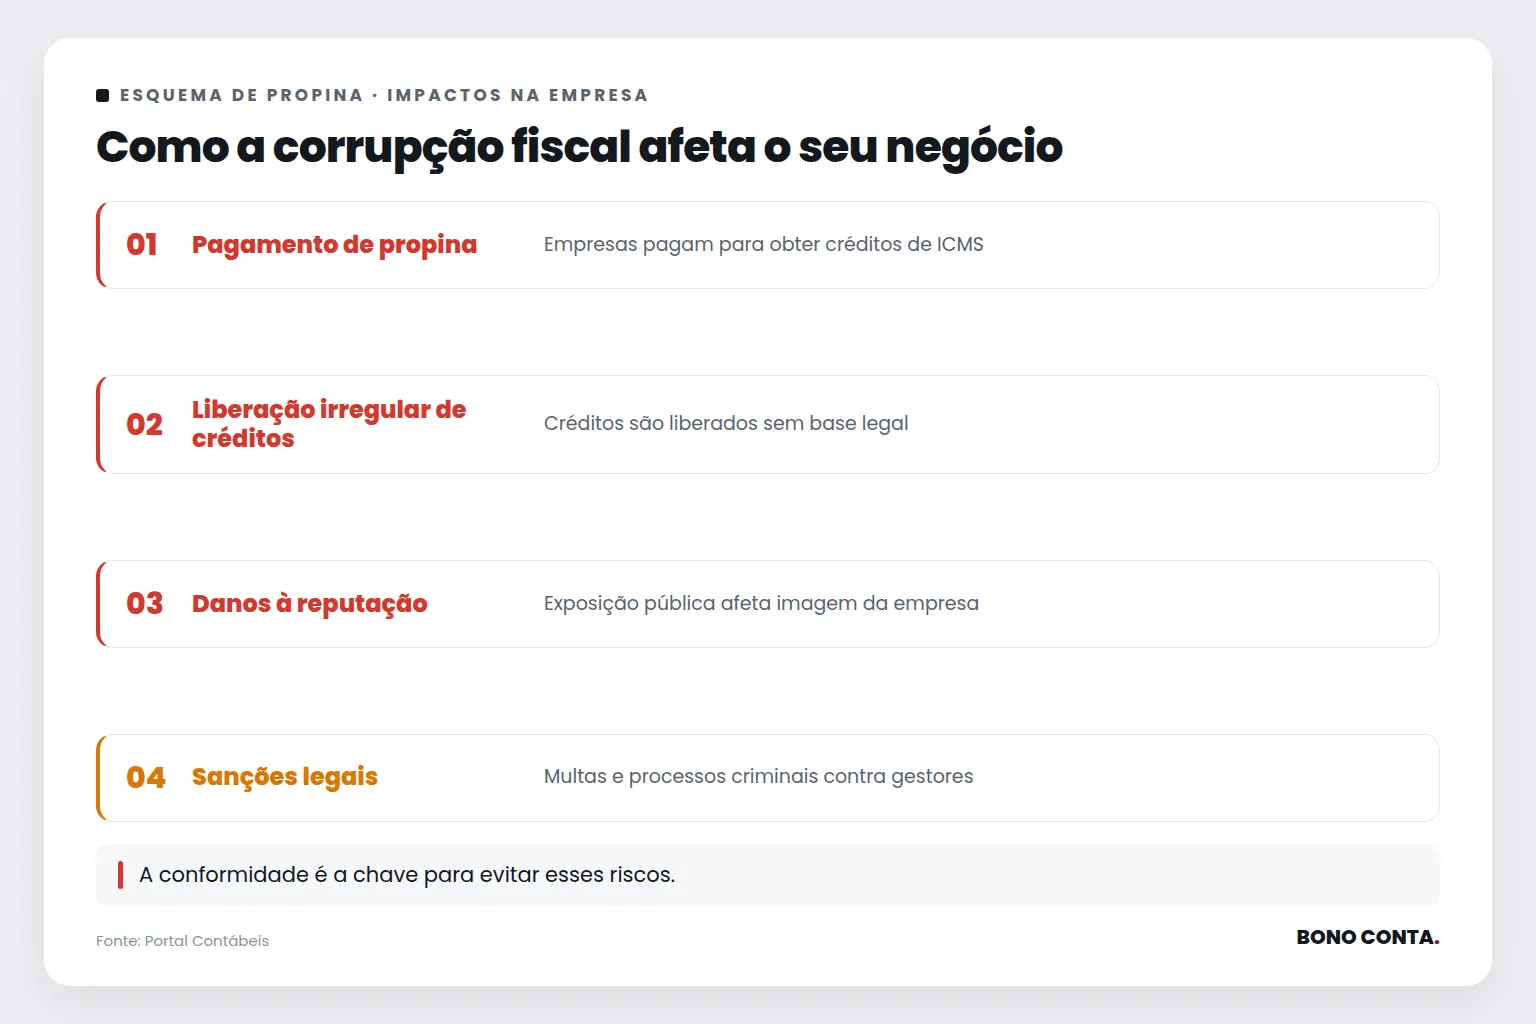This screenshot has width=1536, height=1024.
Task: Click the number '03'
Action: (144, 604)
